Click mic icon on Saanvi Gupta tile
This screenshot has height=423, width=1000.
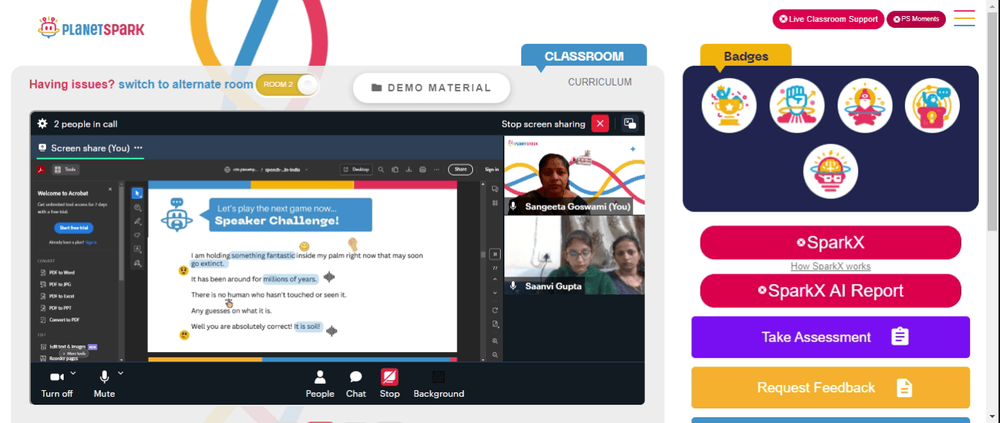click(x=513, y=286)
